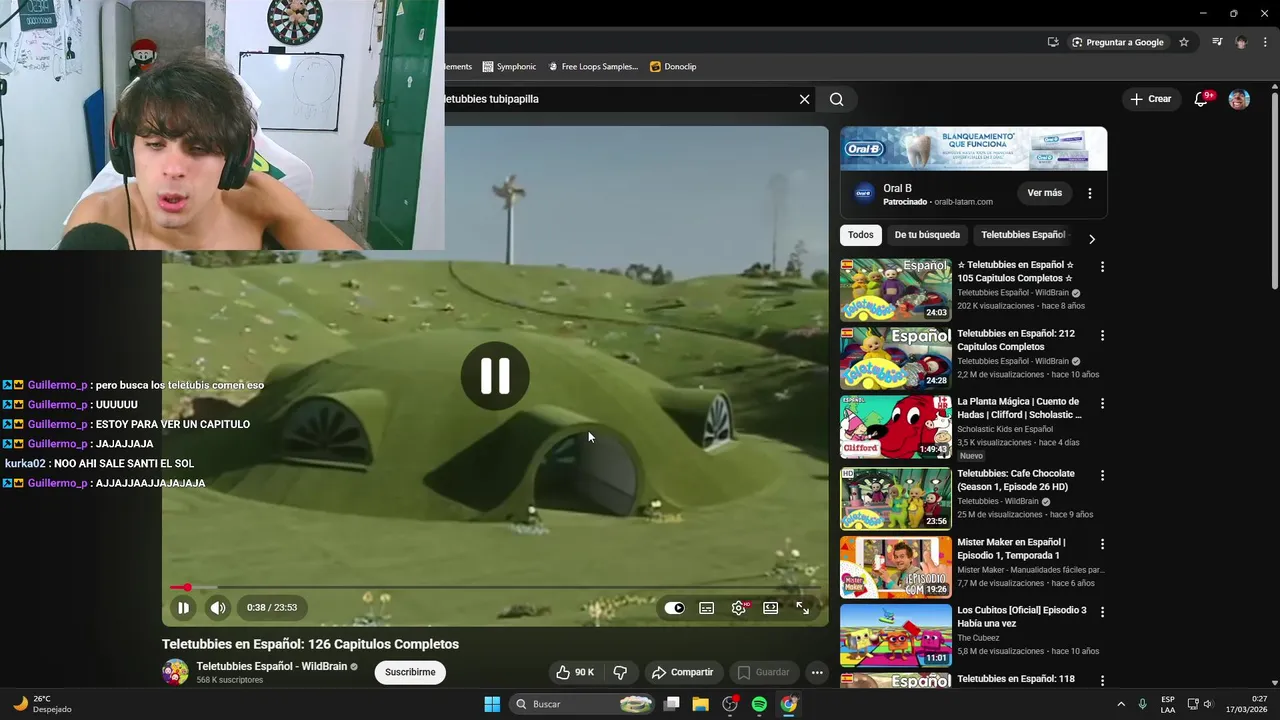Open Spotify from the taskbar
This screenshot has height=720, width=1280.
coord(759,704)
